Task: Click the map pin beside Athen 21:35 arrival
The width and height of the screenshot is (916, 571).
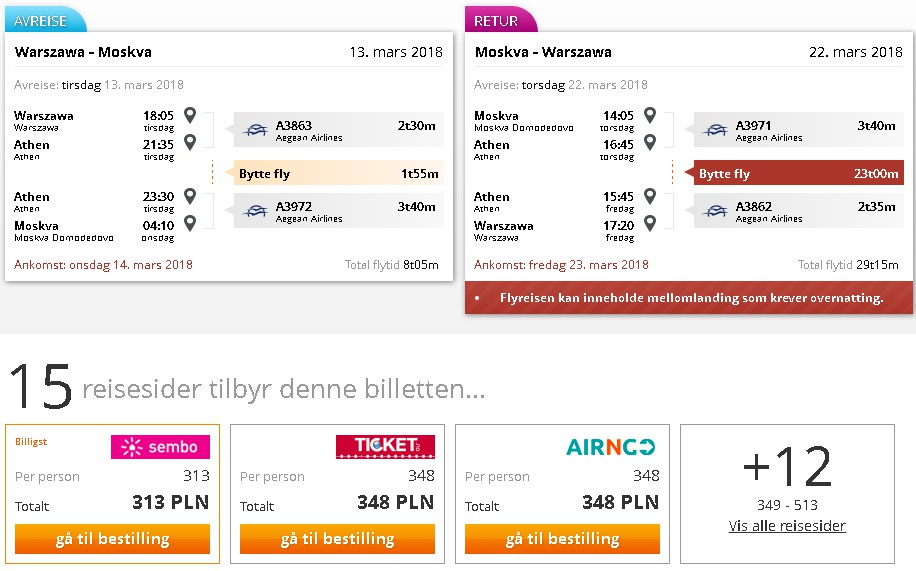Action: (190, 141)
